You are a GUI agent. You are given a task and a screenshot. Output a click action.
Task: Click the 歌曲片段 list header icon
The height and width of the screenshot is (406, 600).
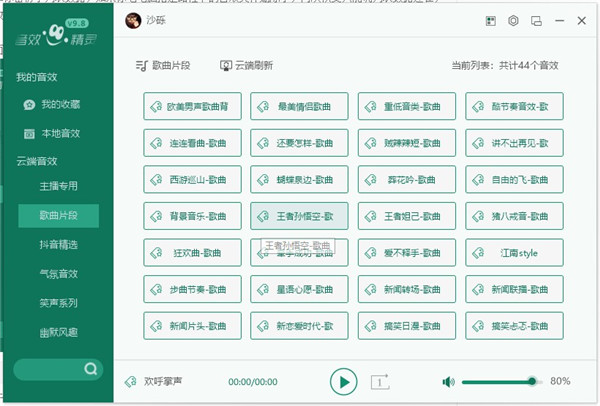point(141,65)
